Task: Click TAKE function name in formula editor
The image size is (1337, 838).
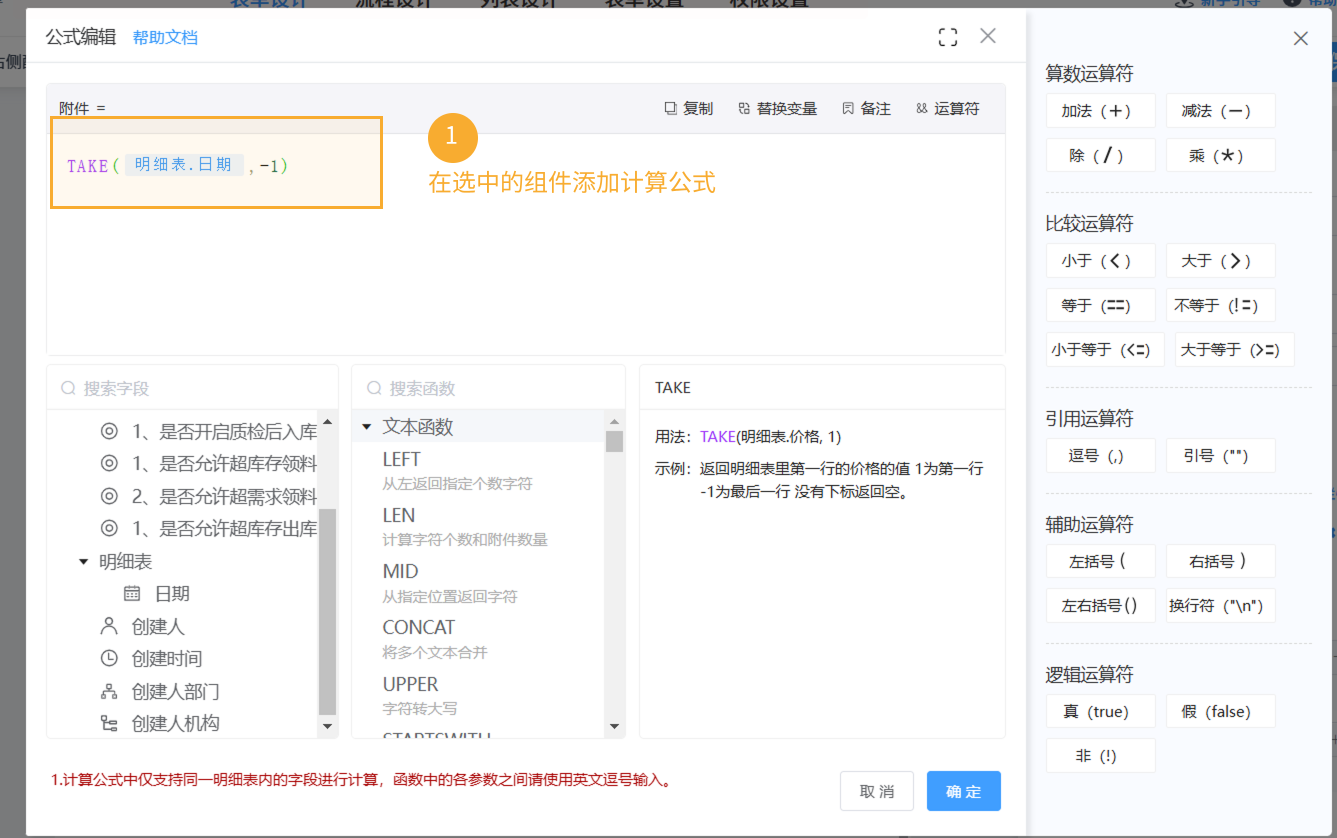Action: pyautogui.click(x=88, y=166)
